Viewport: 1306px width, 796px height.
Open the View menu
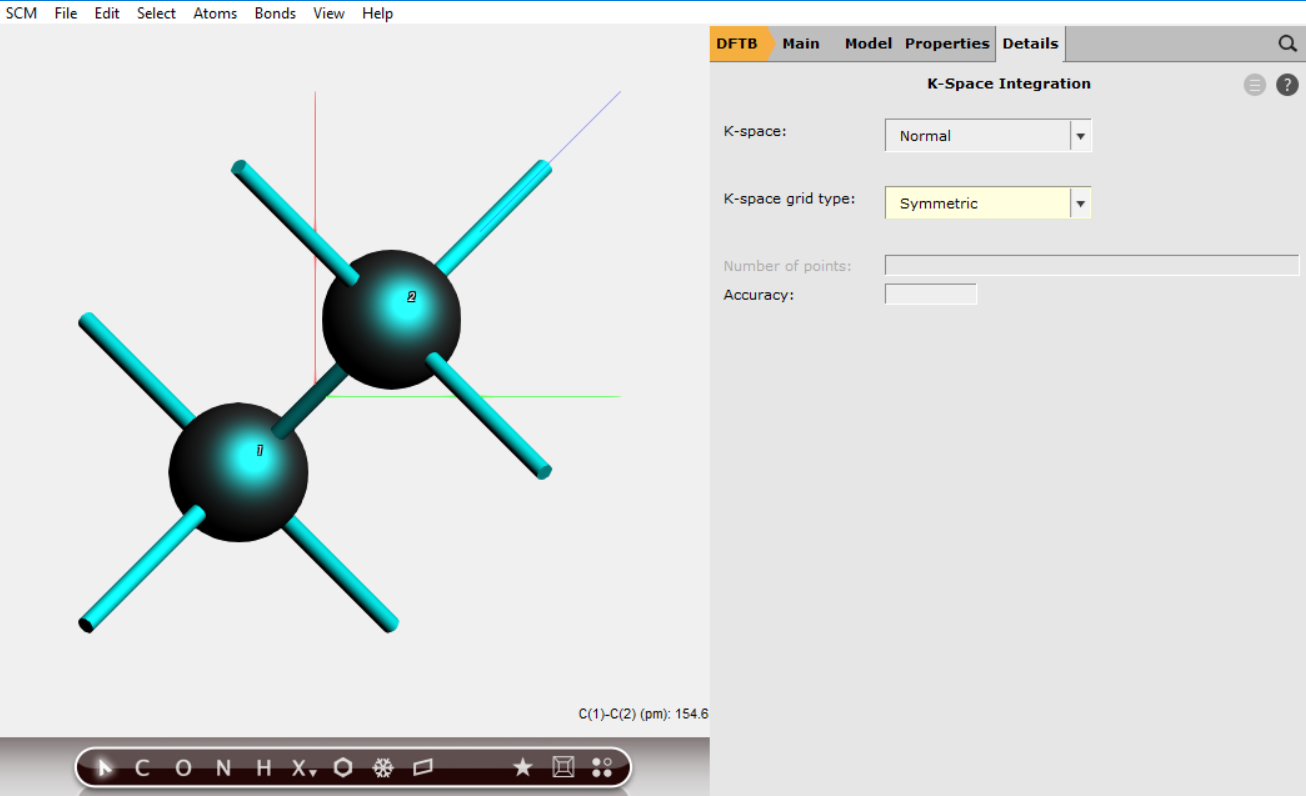coord(328,13)
